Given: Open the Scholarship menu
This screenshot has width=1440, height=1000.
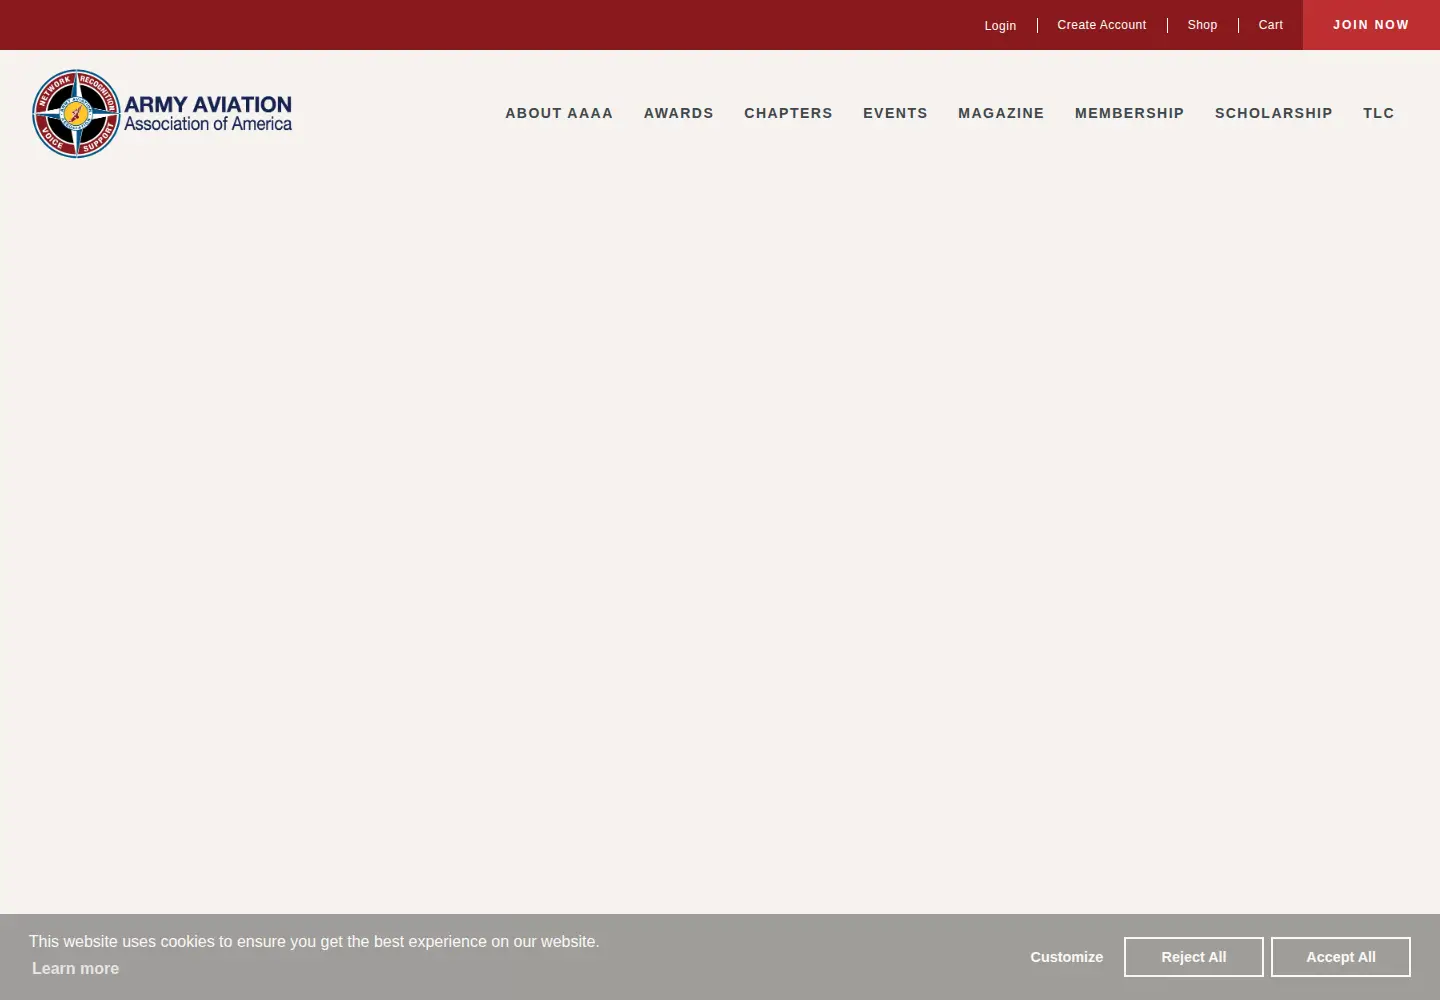Looking at the screenshot, I should pyautogui.click(x=1274, y=113).
